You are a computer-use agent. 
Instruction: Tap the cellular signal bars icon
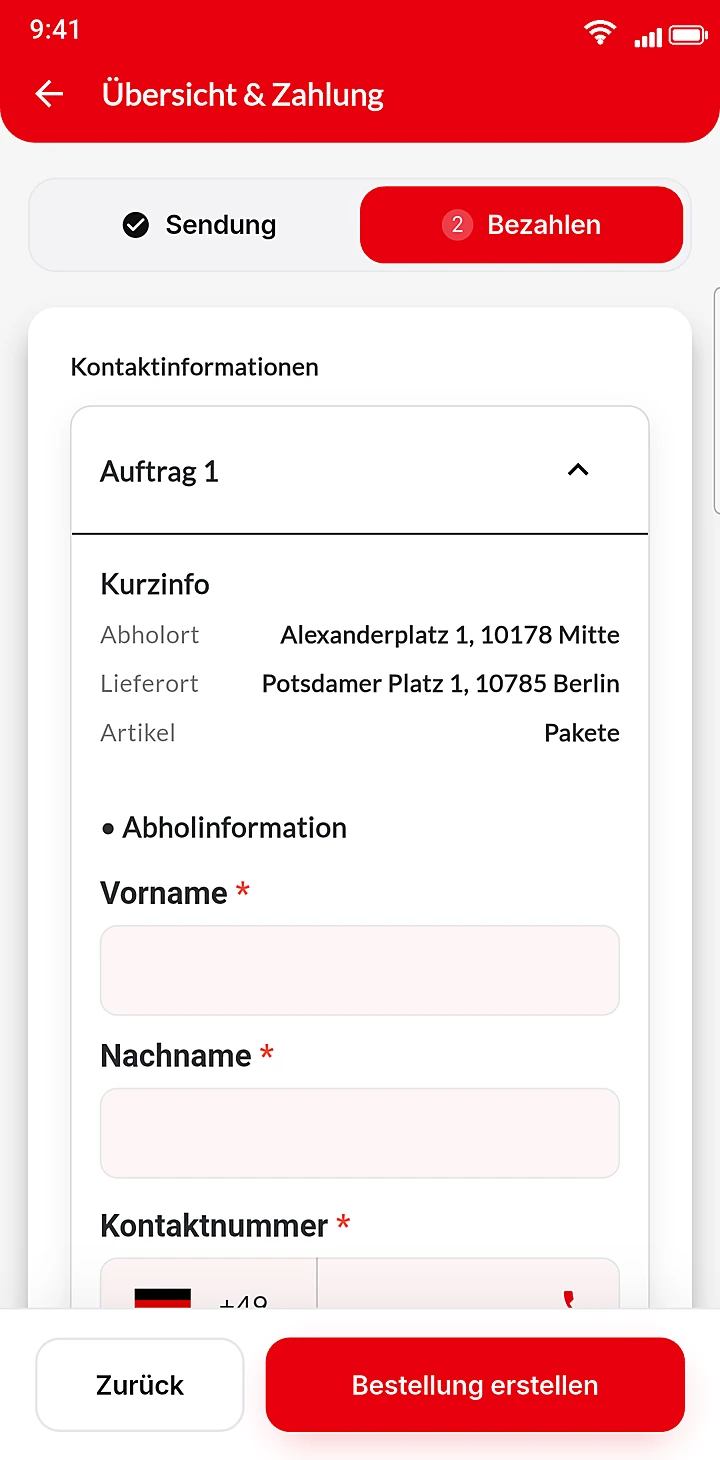pos(648,36)
